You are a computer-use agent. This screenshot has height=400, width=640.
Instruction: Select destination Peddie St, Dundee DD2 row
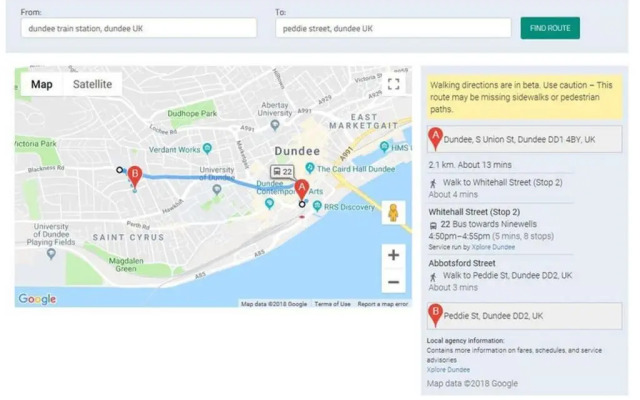[524, 316]
